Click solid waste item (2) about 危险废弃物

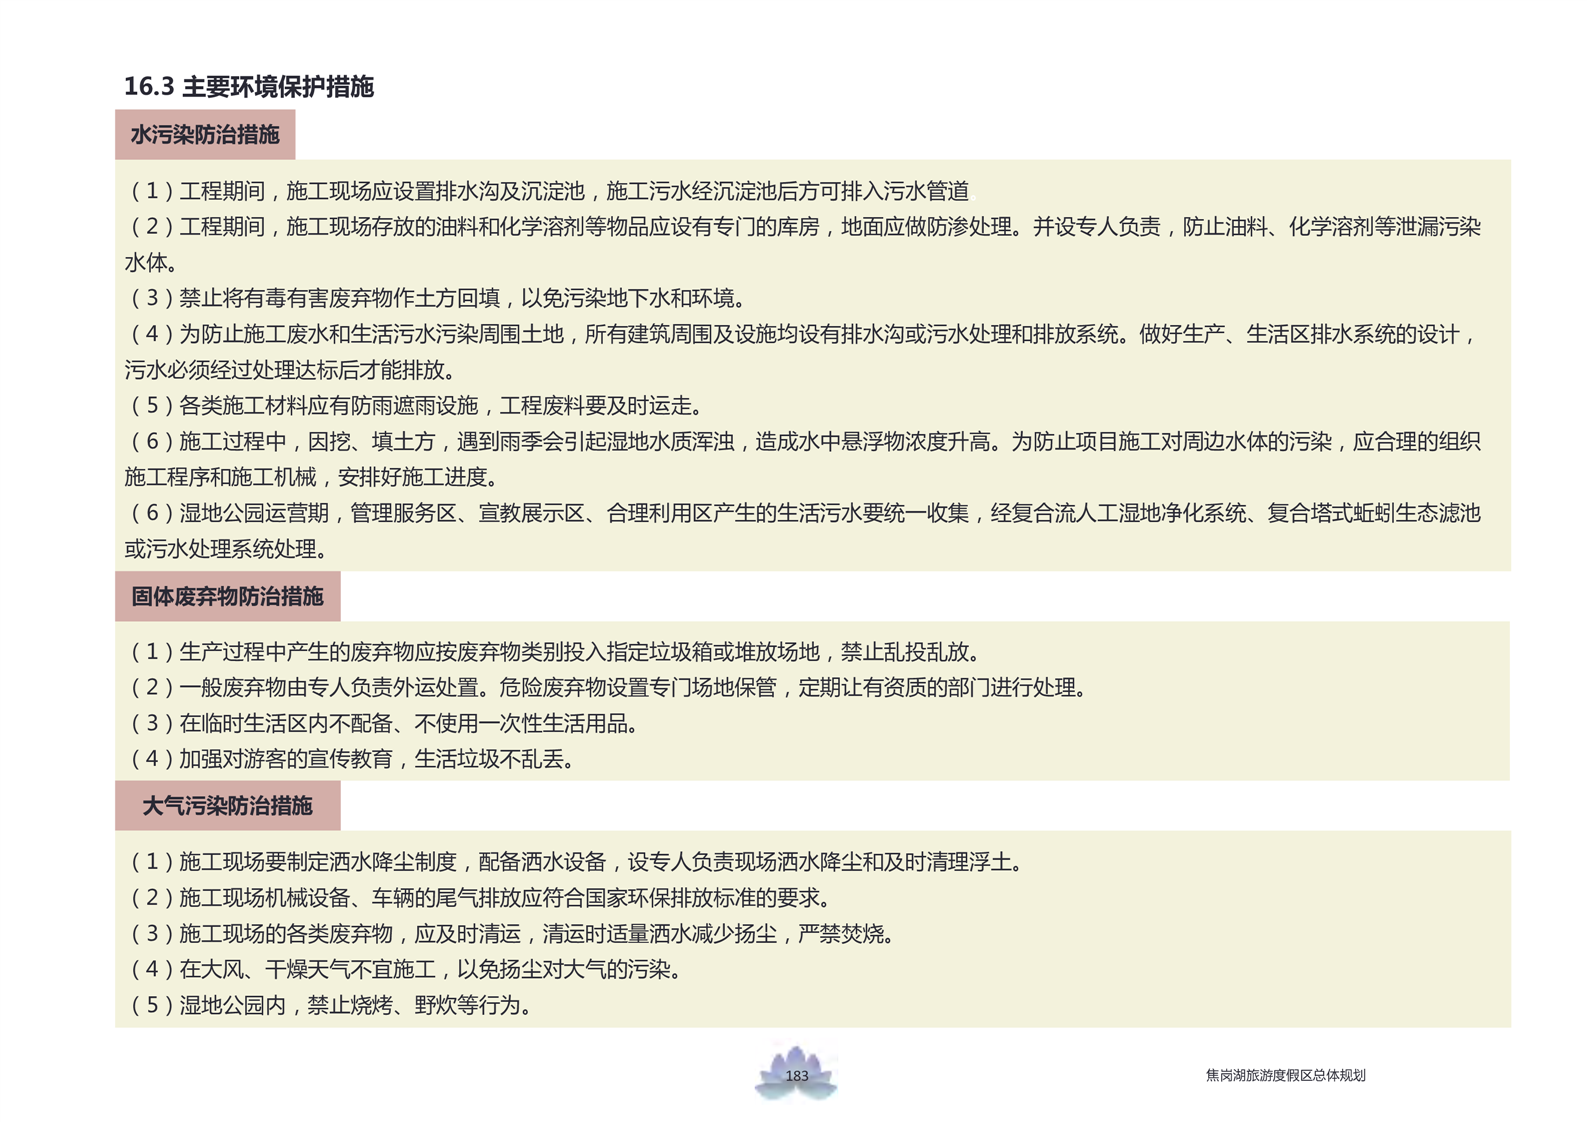(608, 688)
